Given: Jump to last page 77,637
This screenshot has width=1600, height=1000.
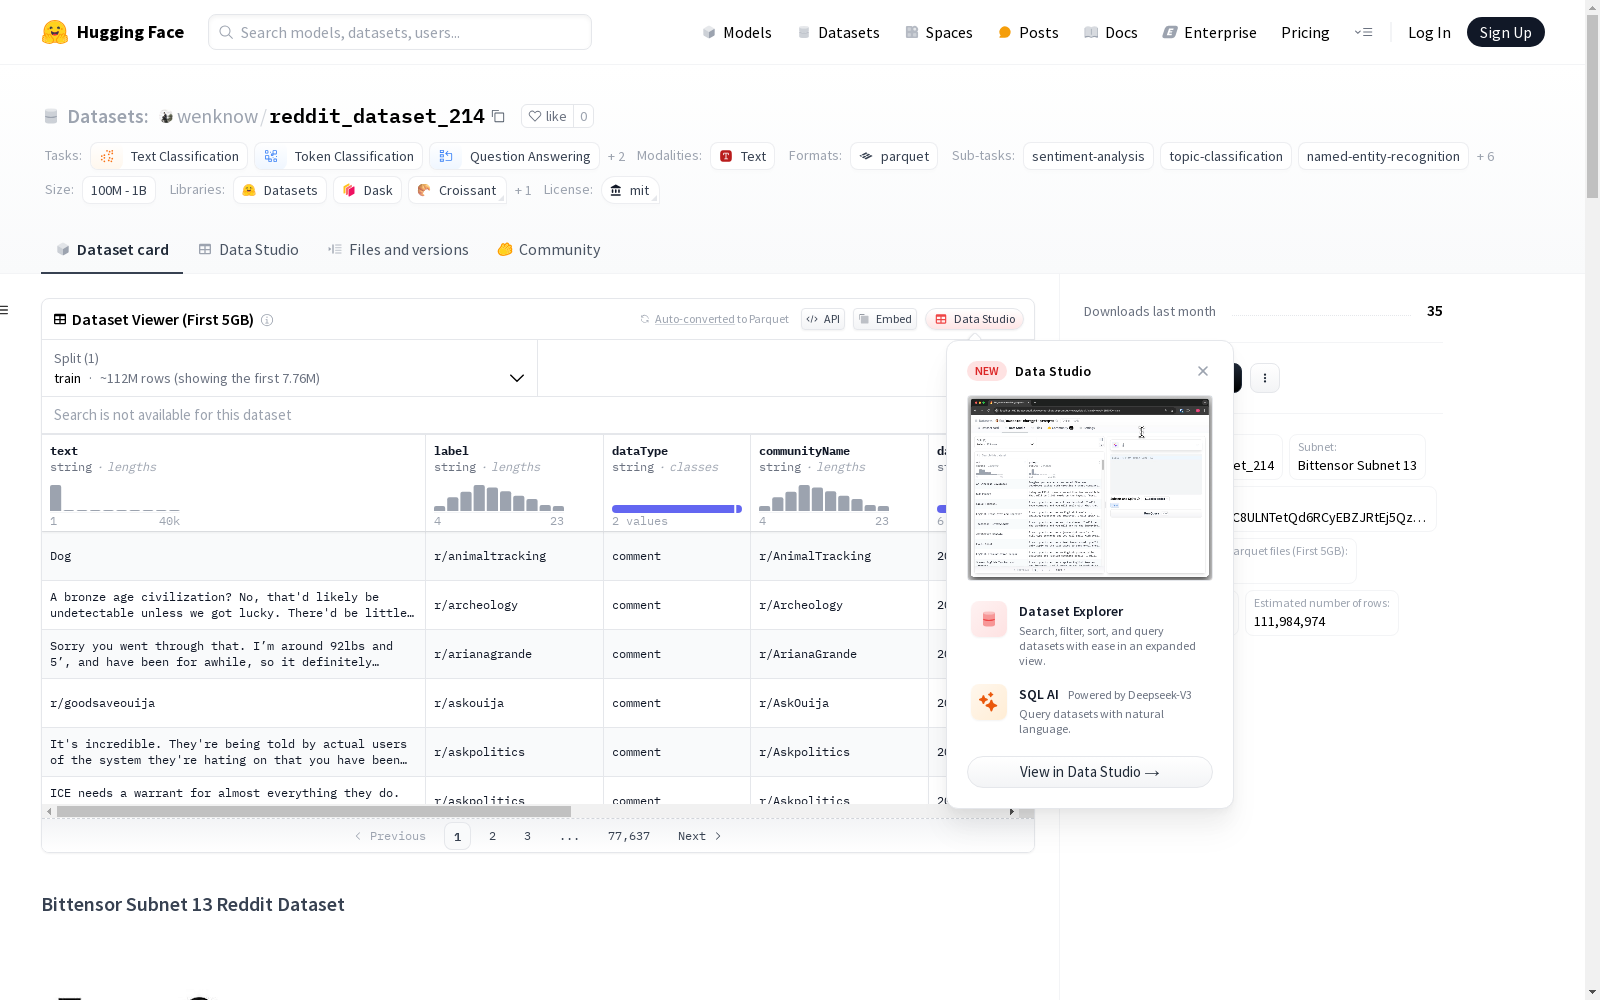Looking at the screenshot, I should click(629, 836).
